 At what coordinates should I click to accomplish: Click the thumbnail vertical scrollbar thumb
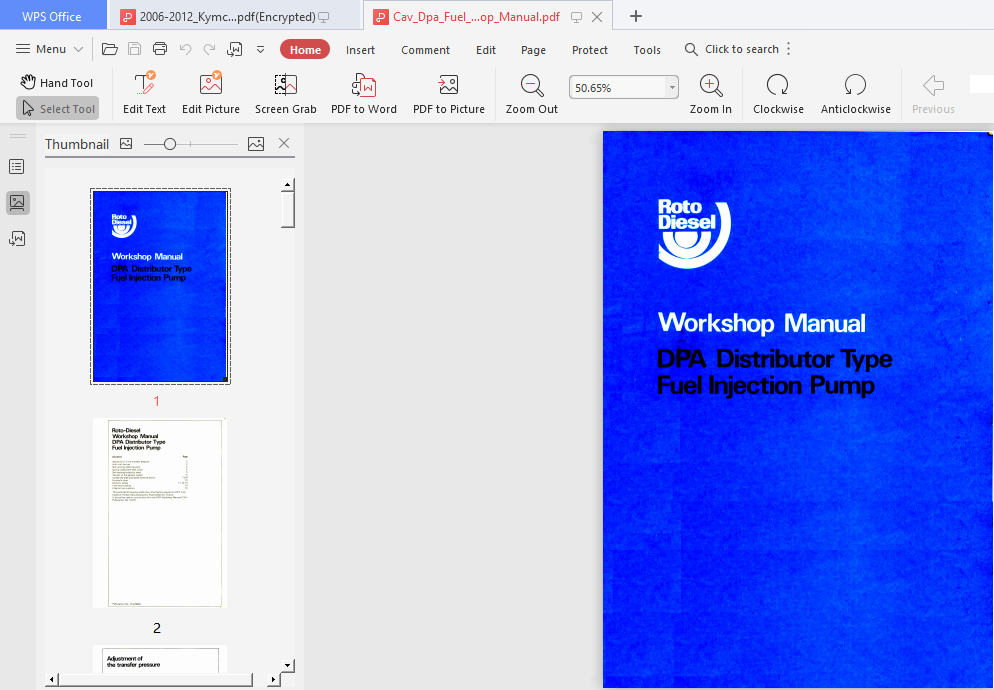(x=288, y=209)
